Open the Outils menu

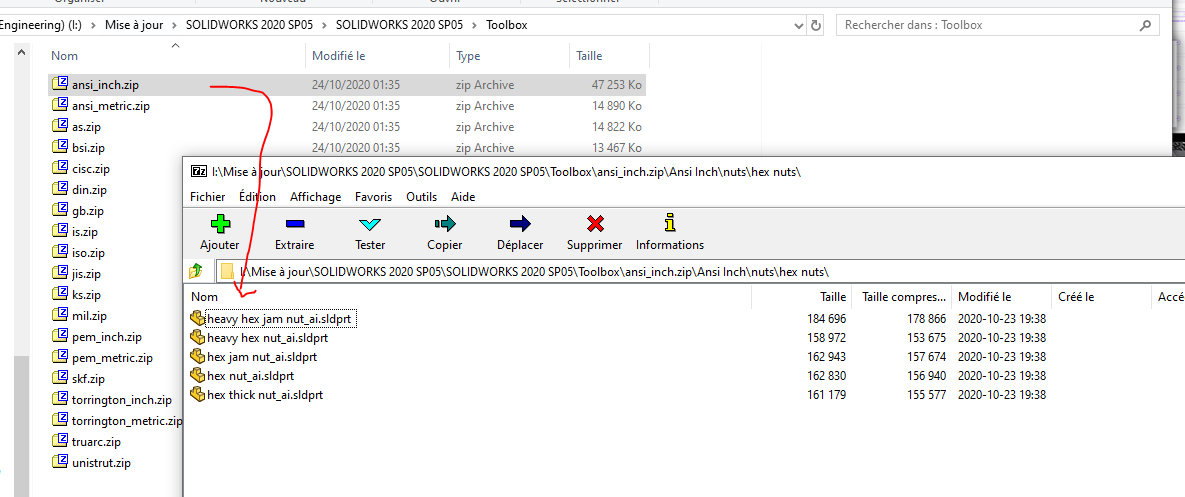point(421,197)
